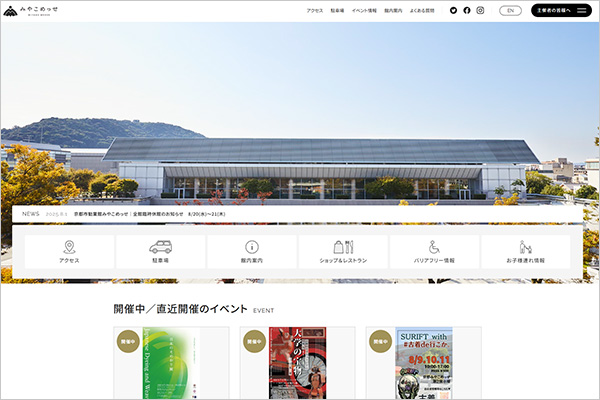Open 館内案内 in the top navigation
600x400 pixels.
click(393, 11)
